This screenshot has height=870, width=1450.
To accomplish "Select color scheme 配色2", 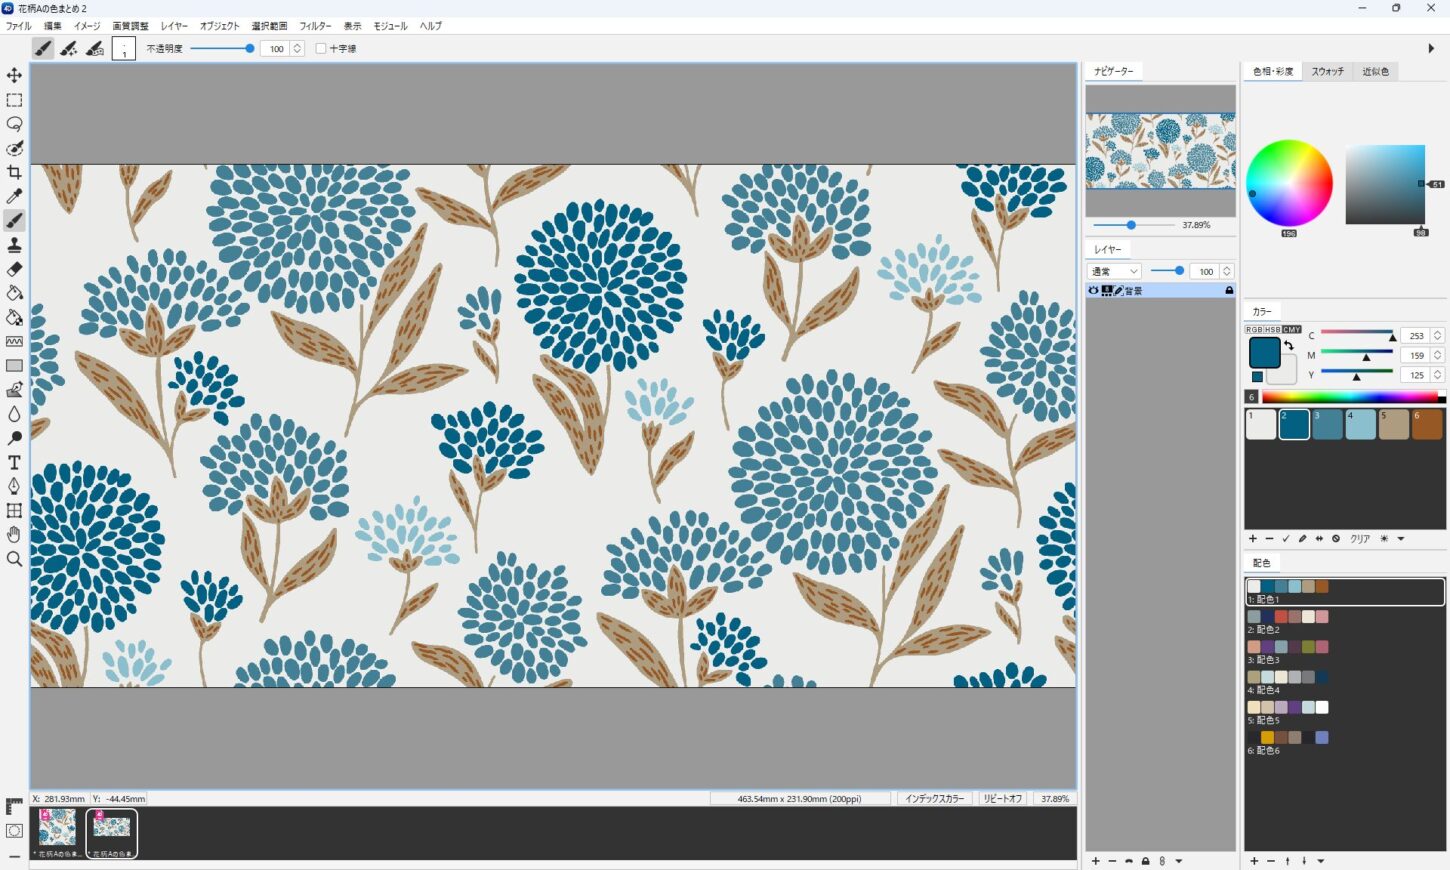I will click(x=1344, y=623).
